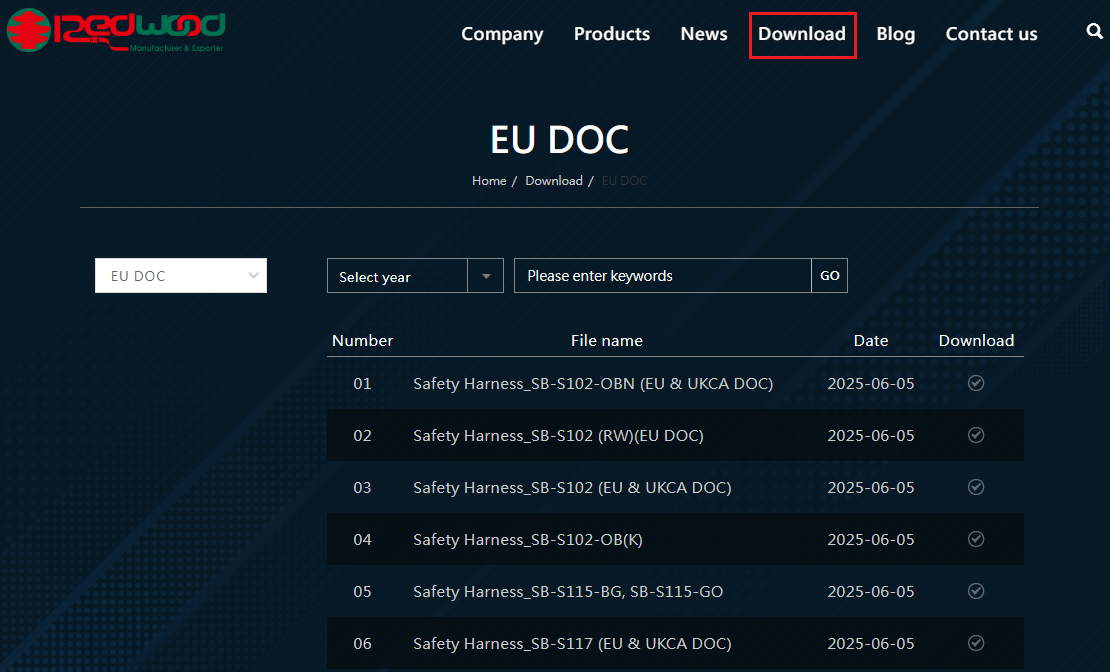Image resolution: width=1110 pixels, height=672 pixels.
Task: Focus the keywords search input field
Action: coord(662,276)
